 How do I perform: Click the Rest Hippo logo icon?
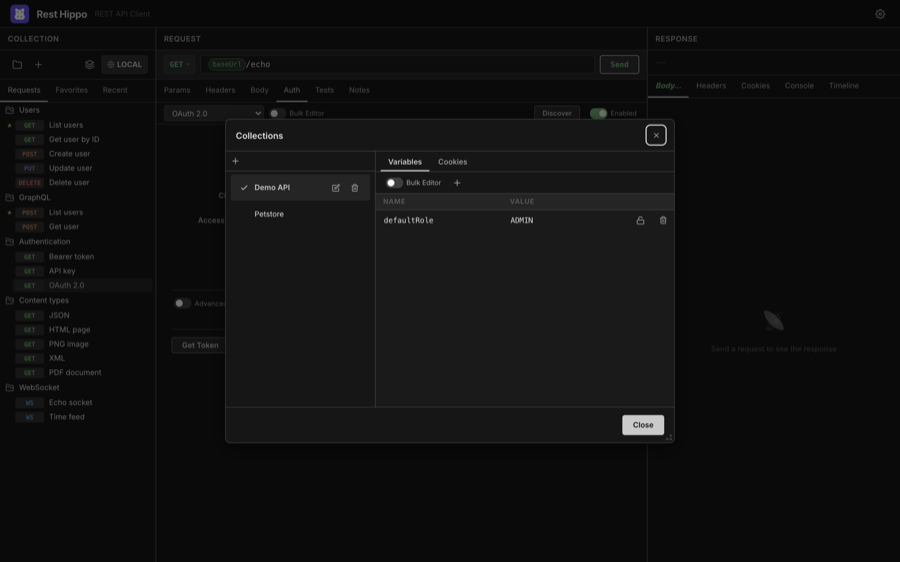[x=20, y=14]
